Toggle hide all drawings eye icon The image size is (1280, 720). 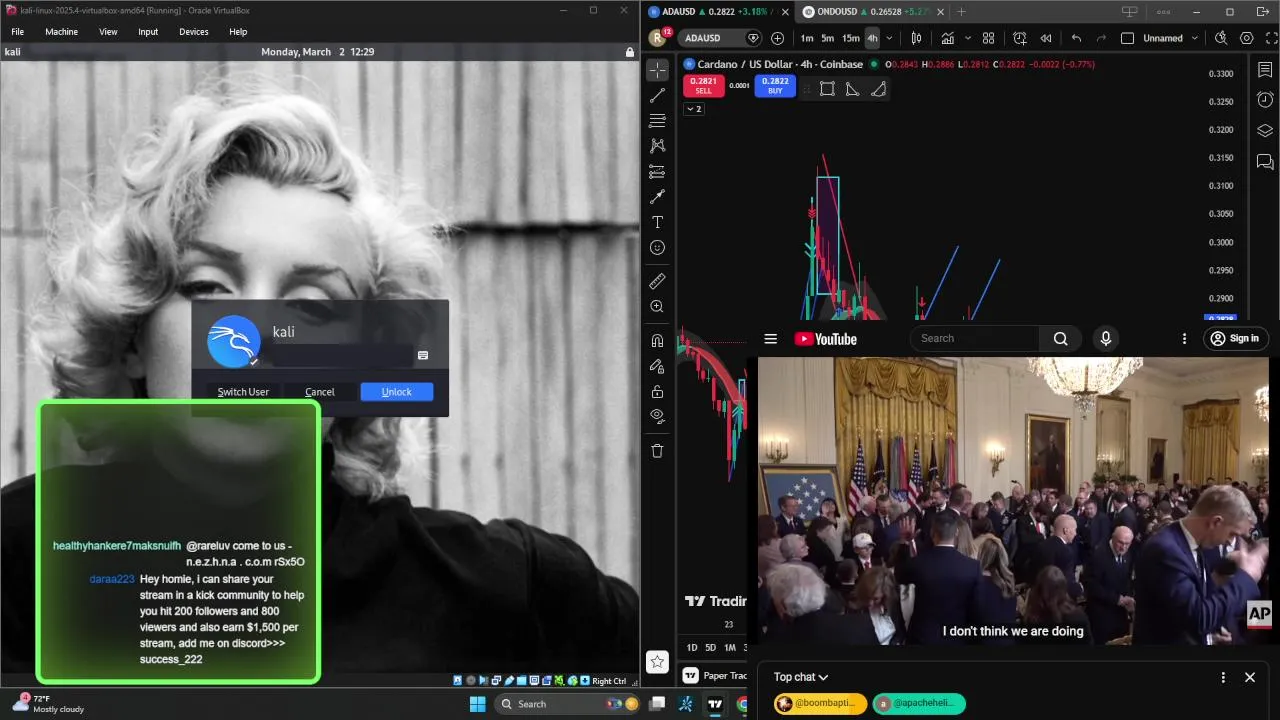pos(657,416)
